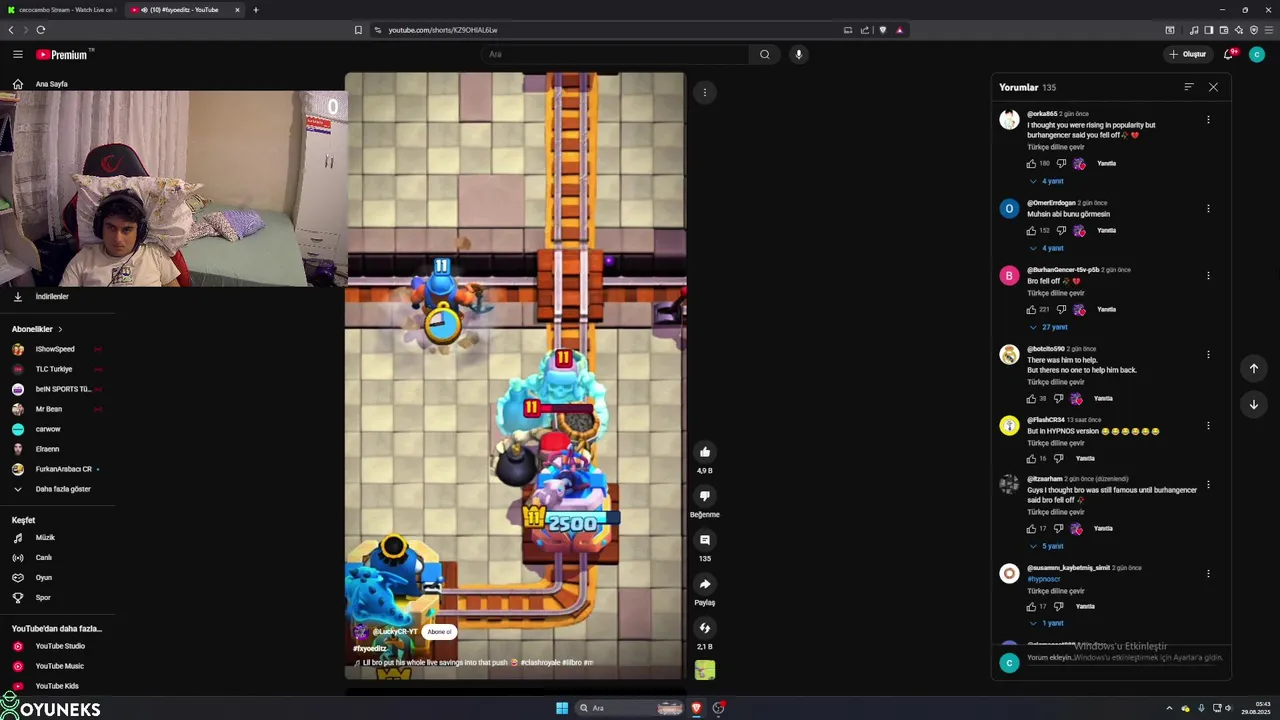
Task: Dislike the comment by @OmerErrdogan
Action: tap(1061, 230)
